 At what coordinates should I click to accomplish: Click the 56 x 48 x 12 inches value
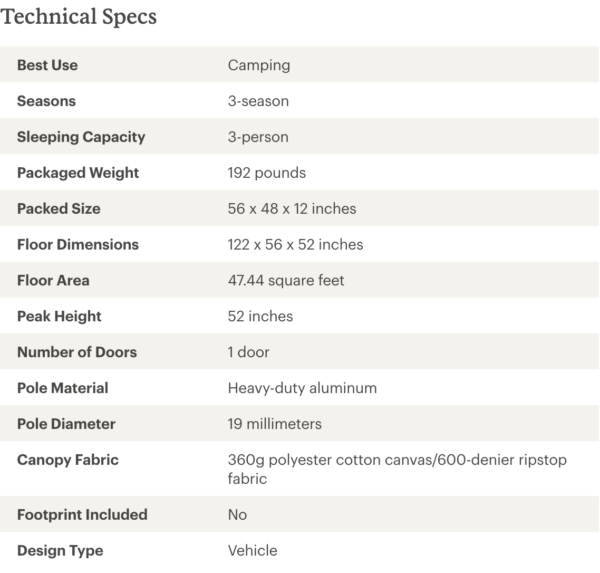pyautogui.click(x=292, y=209)
